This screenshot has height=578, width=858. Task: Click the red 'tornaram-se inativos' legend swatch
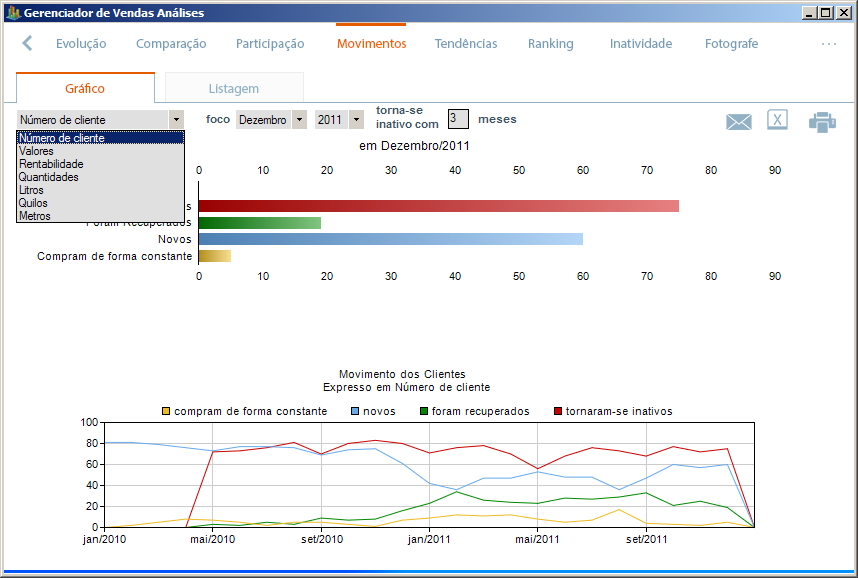(x=557, y=411)
